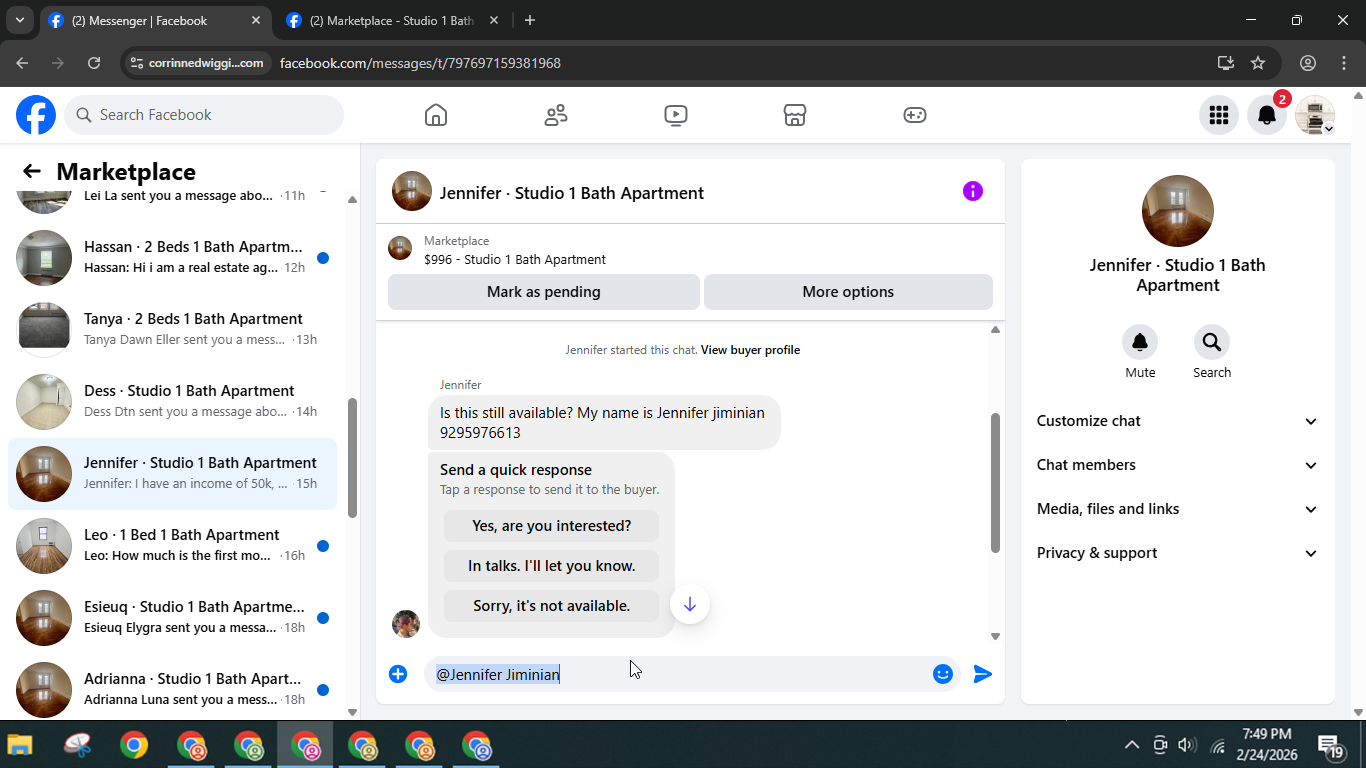Viewport: 1366px width, 768px height.
Task: Click the Facebook logo icon
Action: click(36, 115)
